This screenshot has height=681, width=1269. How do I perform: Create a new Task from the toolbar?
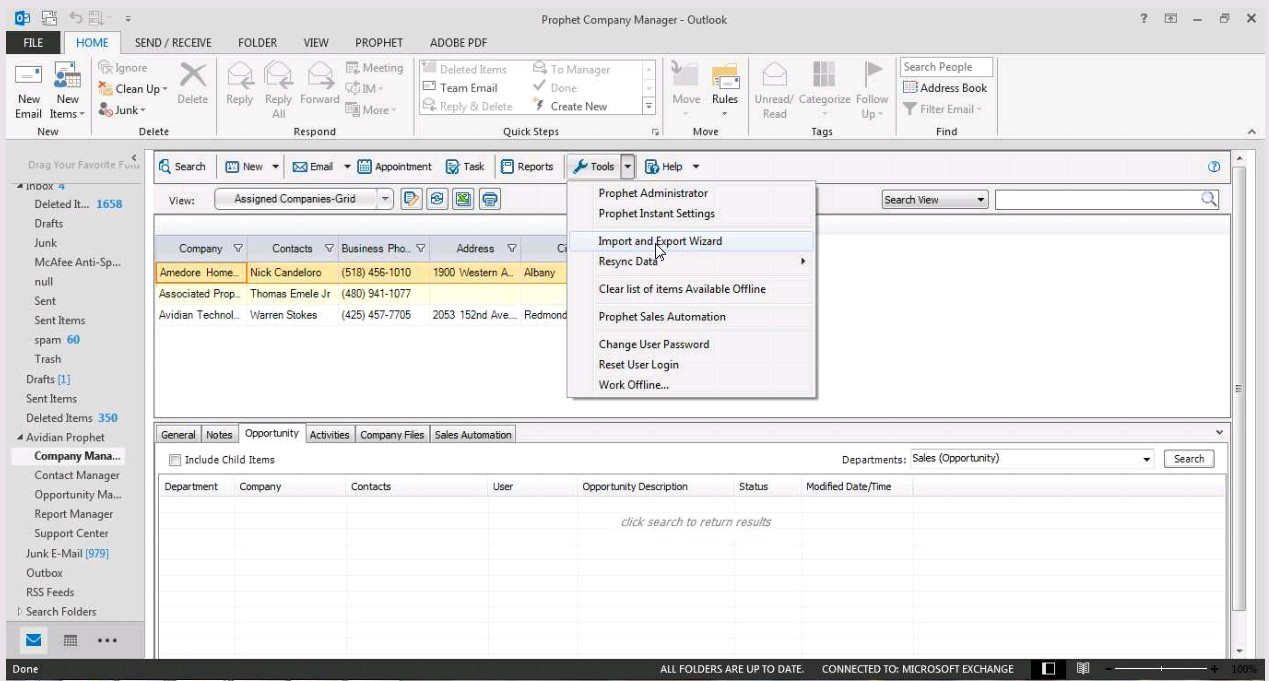[465, 167]
